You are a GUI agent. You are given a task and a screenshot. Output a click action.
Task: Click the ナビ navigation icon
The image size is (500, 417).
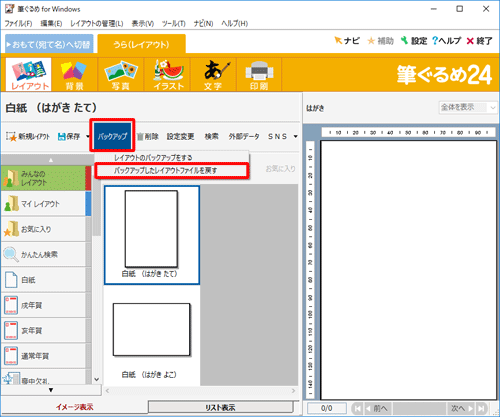pyautogui.click(x=347, y=41)
